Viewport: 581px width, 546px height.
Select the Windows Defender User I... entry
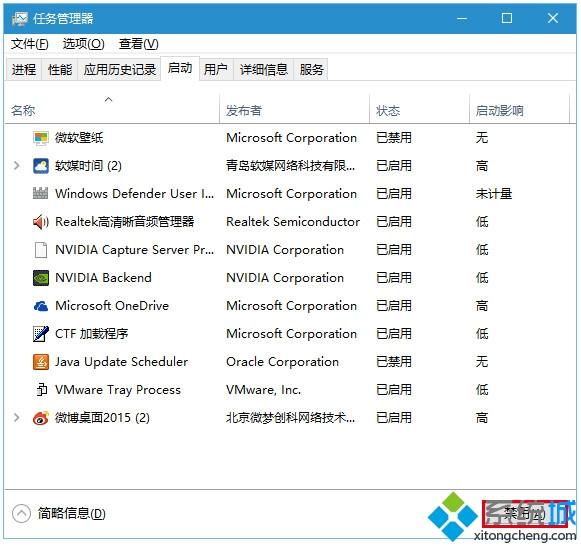(x=135, y=194)
